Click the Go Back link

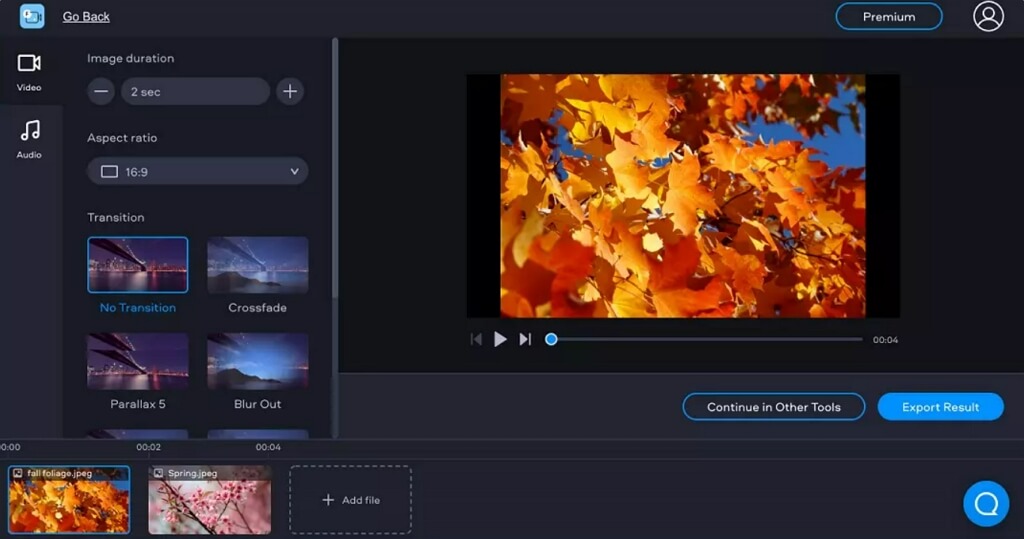coord(86,16)
